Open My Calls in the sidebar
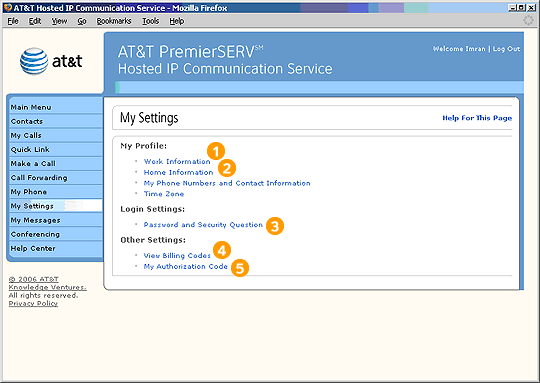The width and height of the screenshot is (540, 383). click(x=56, y=136)
